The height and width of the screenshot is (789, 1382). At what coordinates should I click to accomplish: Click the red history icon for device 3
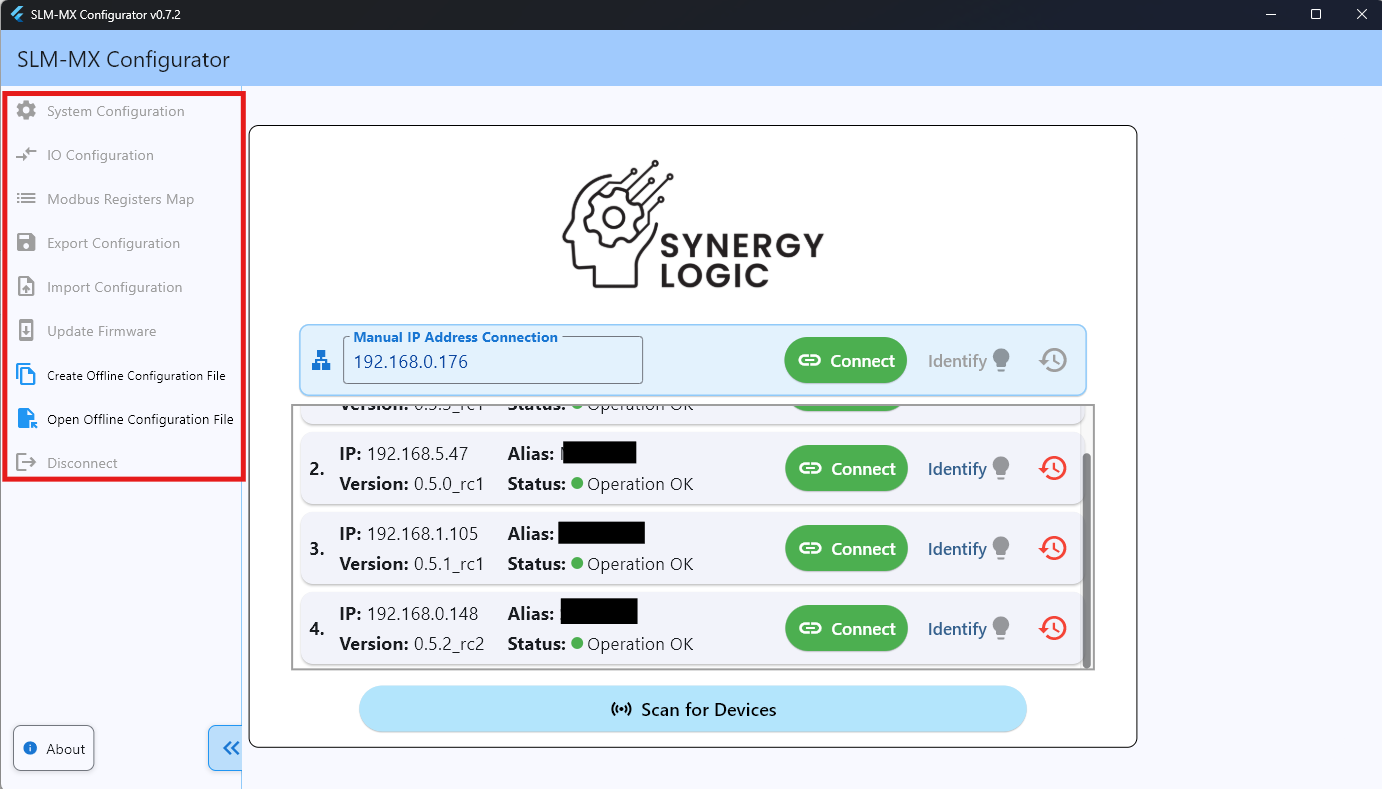(1053, 548)
